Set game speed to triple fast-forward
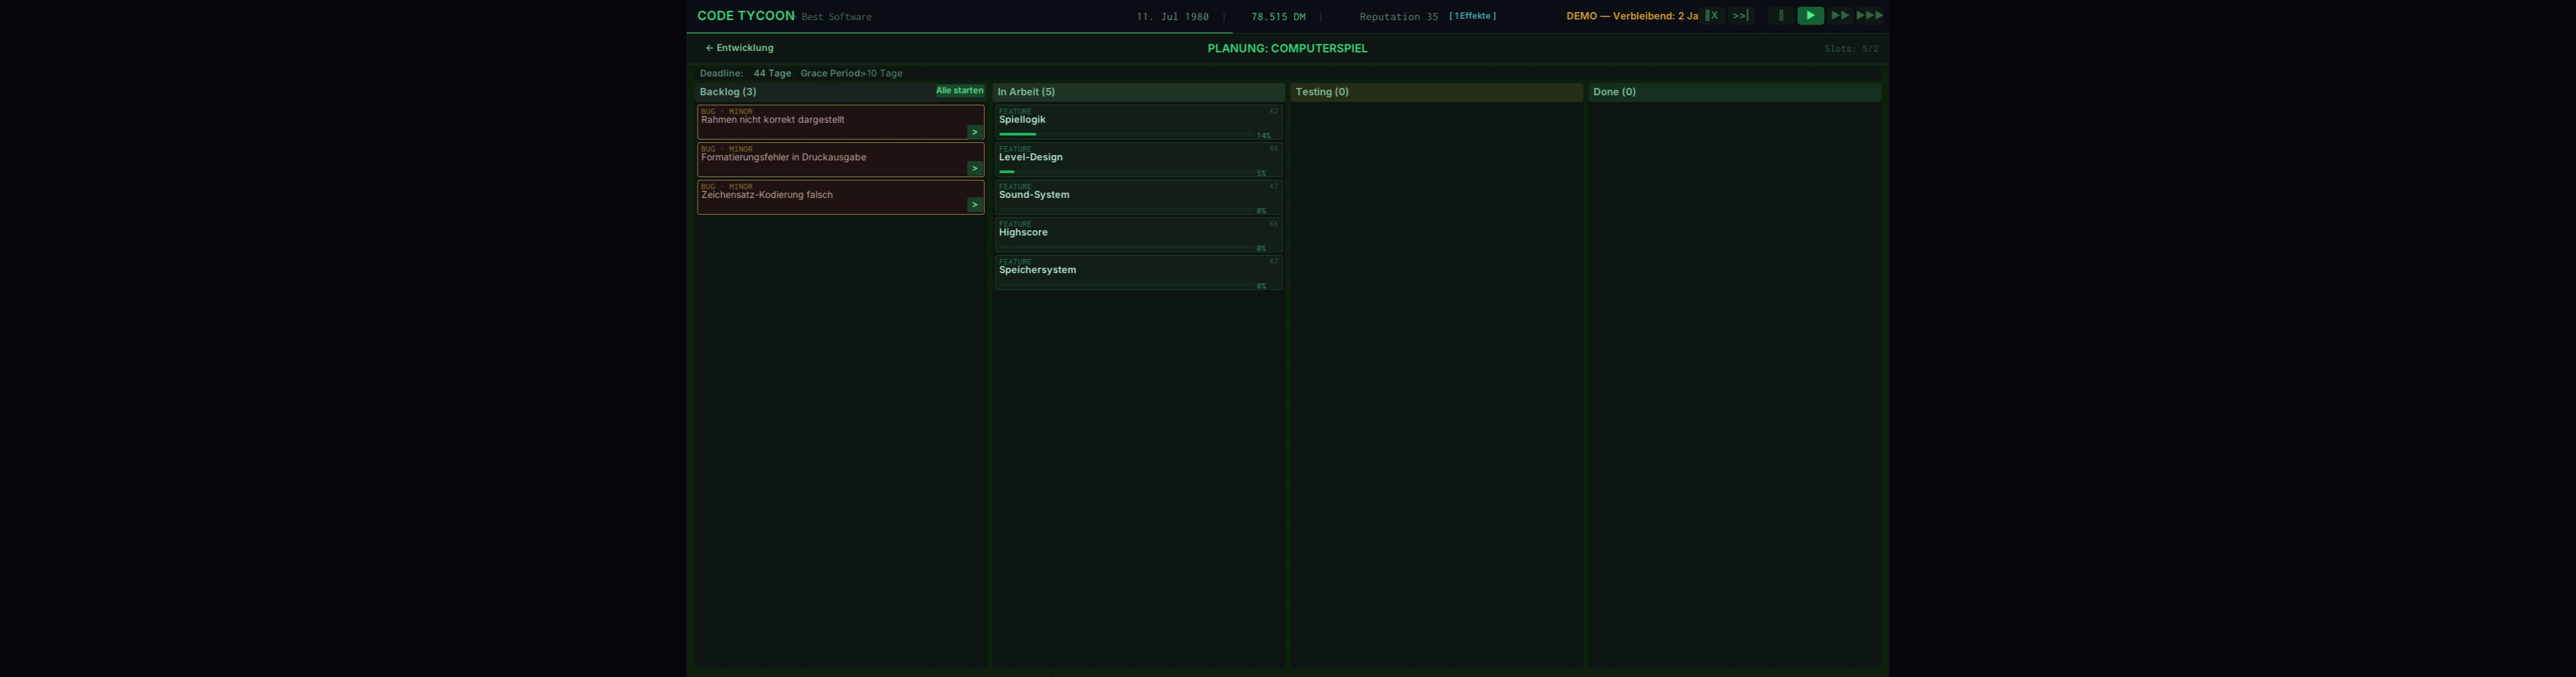 coord(1869,16)
